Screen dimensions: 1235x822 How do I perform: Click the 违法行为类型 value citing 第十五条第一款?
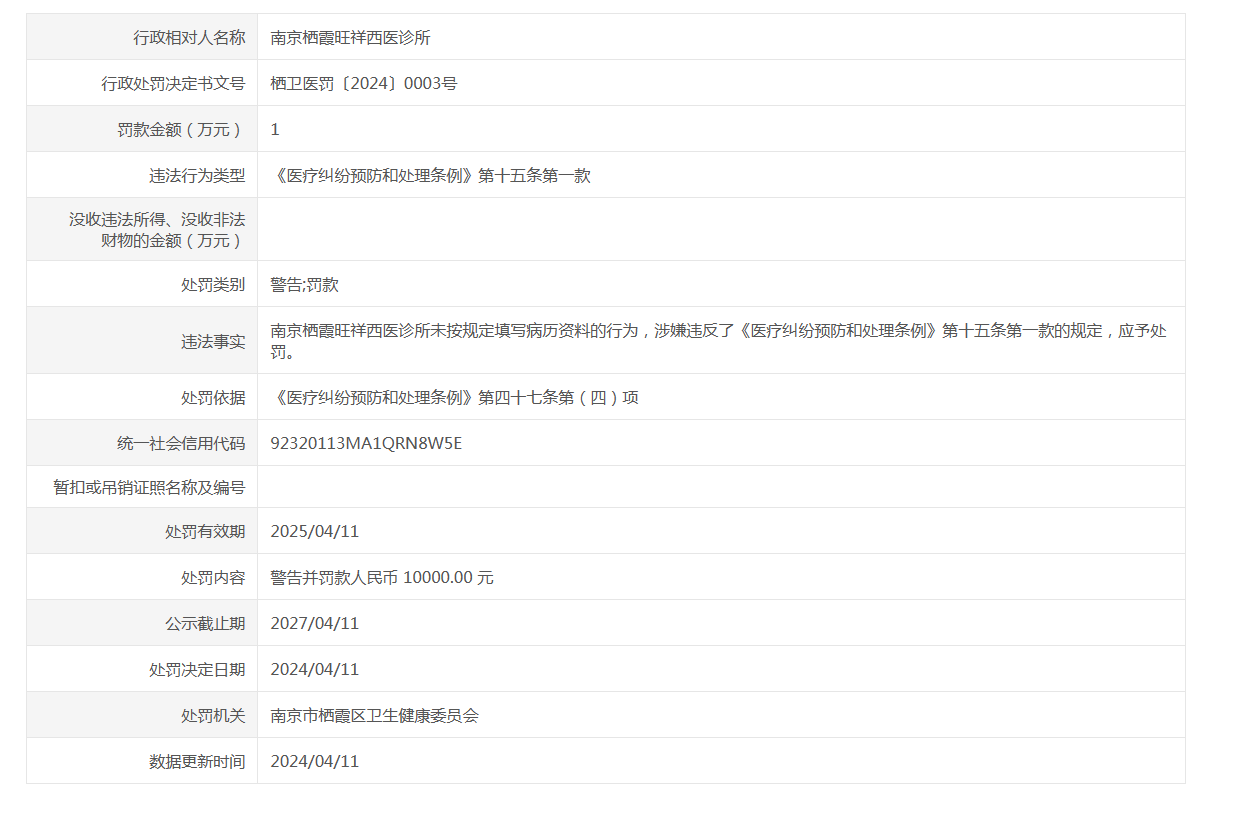[431, 176]
